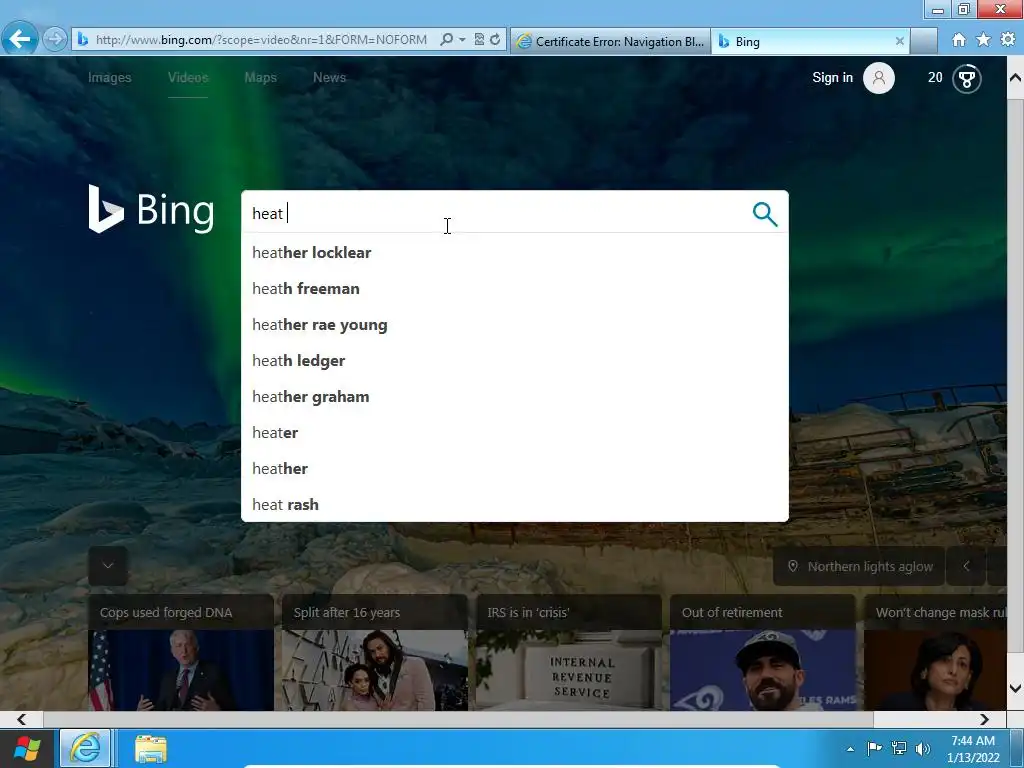Click the Internal Revenue Service thumbnail
The height and width of the screenshot is (768, 1024).
pyautogui.click(x=568, y=670)
